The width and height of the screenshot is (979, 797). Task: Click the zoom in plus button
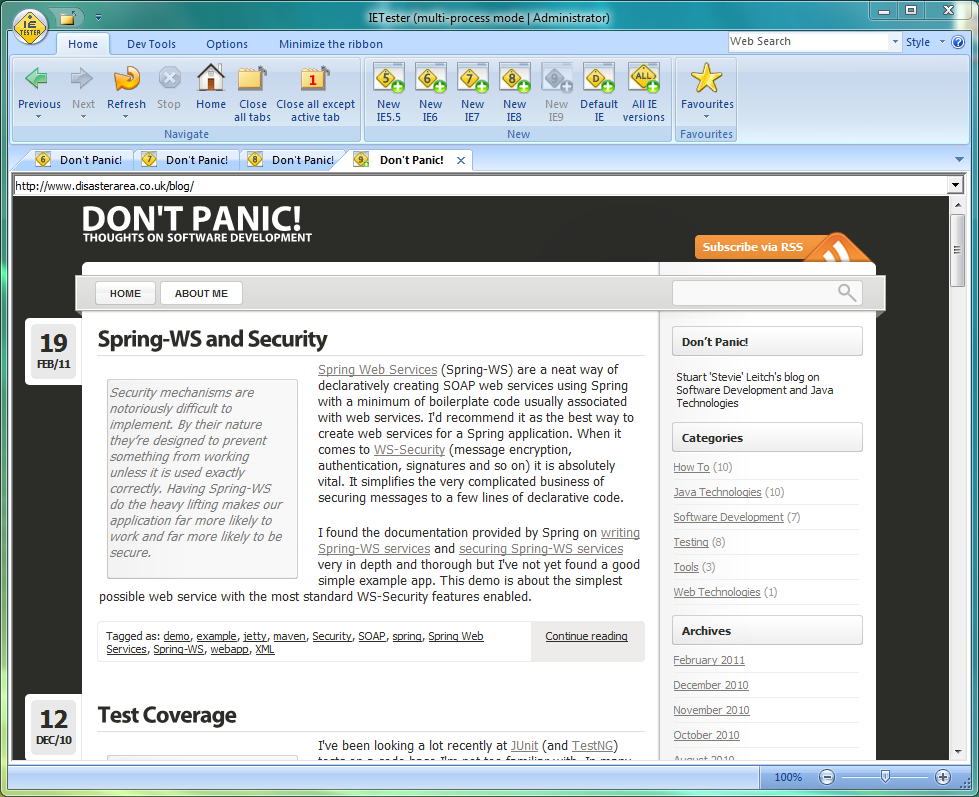pyautogui.click(x=943, y=777)
